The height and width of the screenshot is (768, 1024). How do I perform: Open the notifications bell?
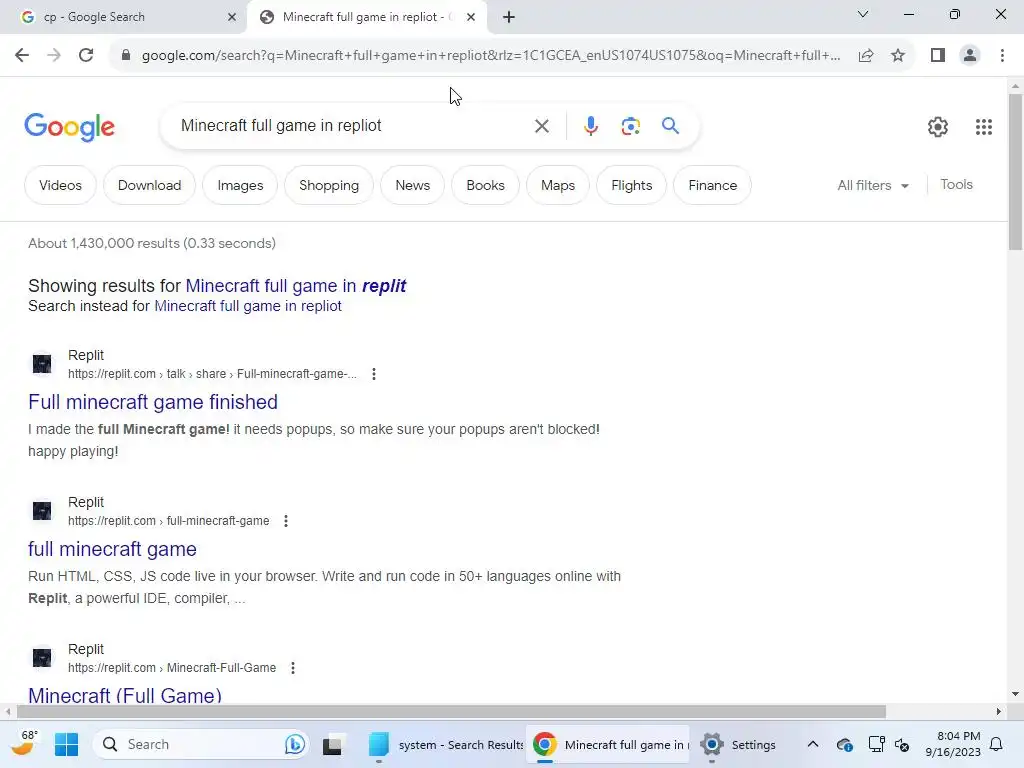996,744
